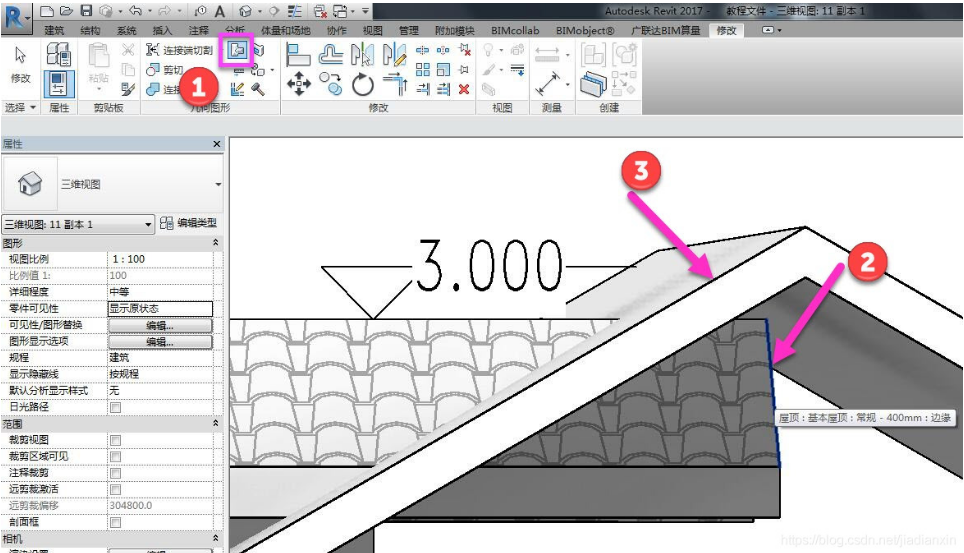This screenshot has width=964, height=553.
Task: Open the 三维视图 type selector dropdown
Action: pyautogui.click(x=218, y=185)
